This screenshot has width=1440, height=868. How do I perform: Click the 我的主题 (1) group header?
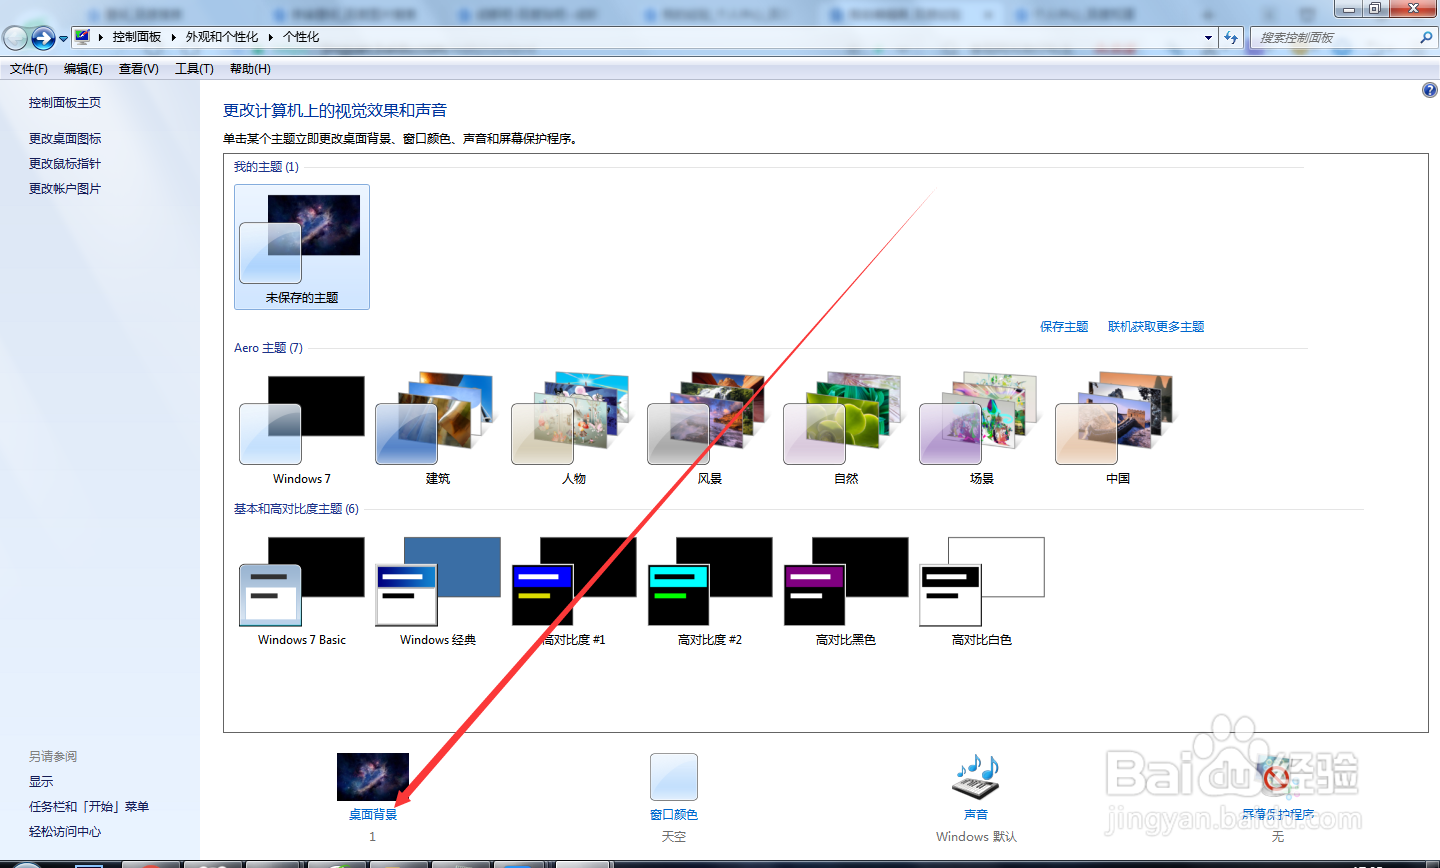coord(266,167)
